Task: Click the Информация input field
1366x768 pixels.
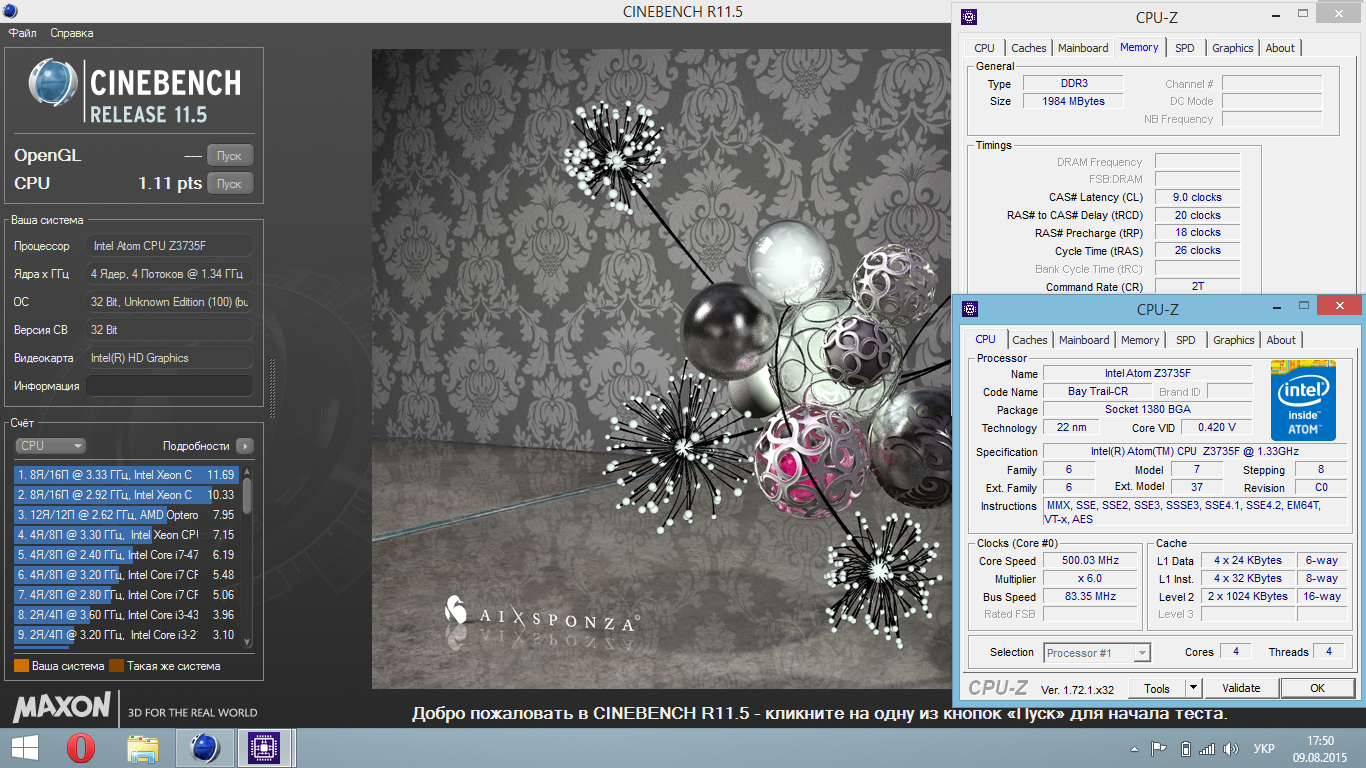Action: [169, 386]
